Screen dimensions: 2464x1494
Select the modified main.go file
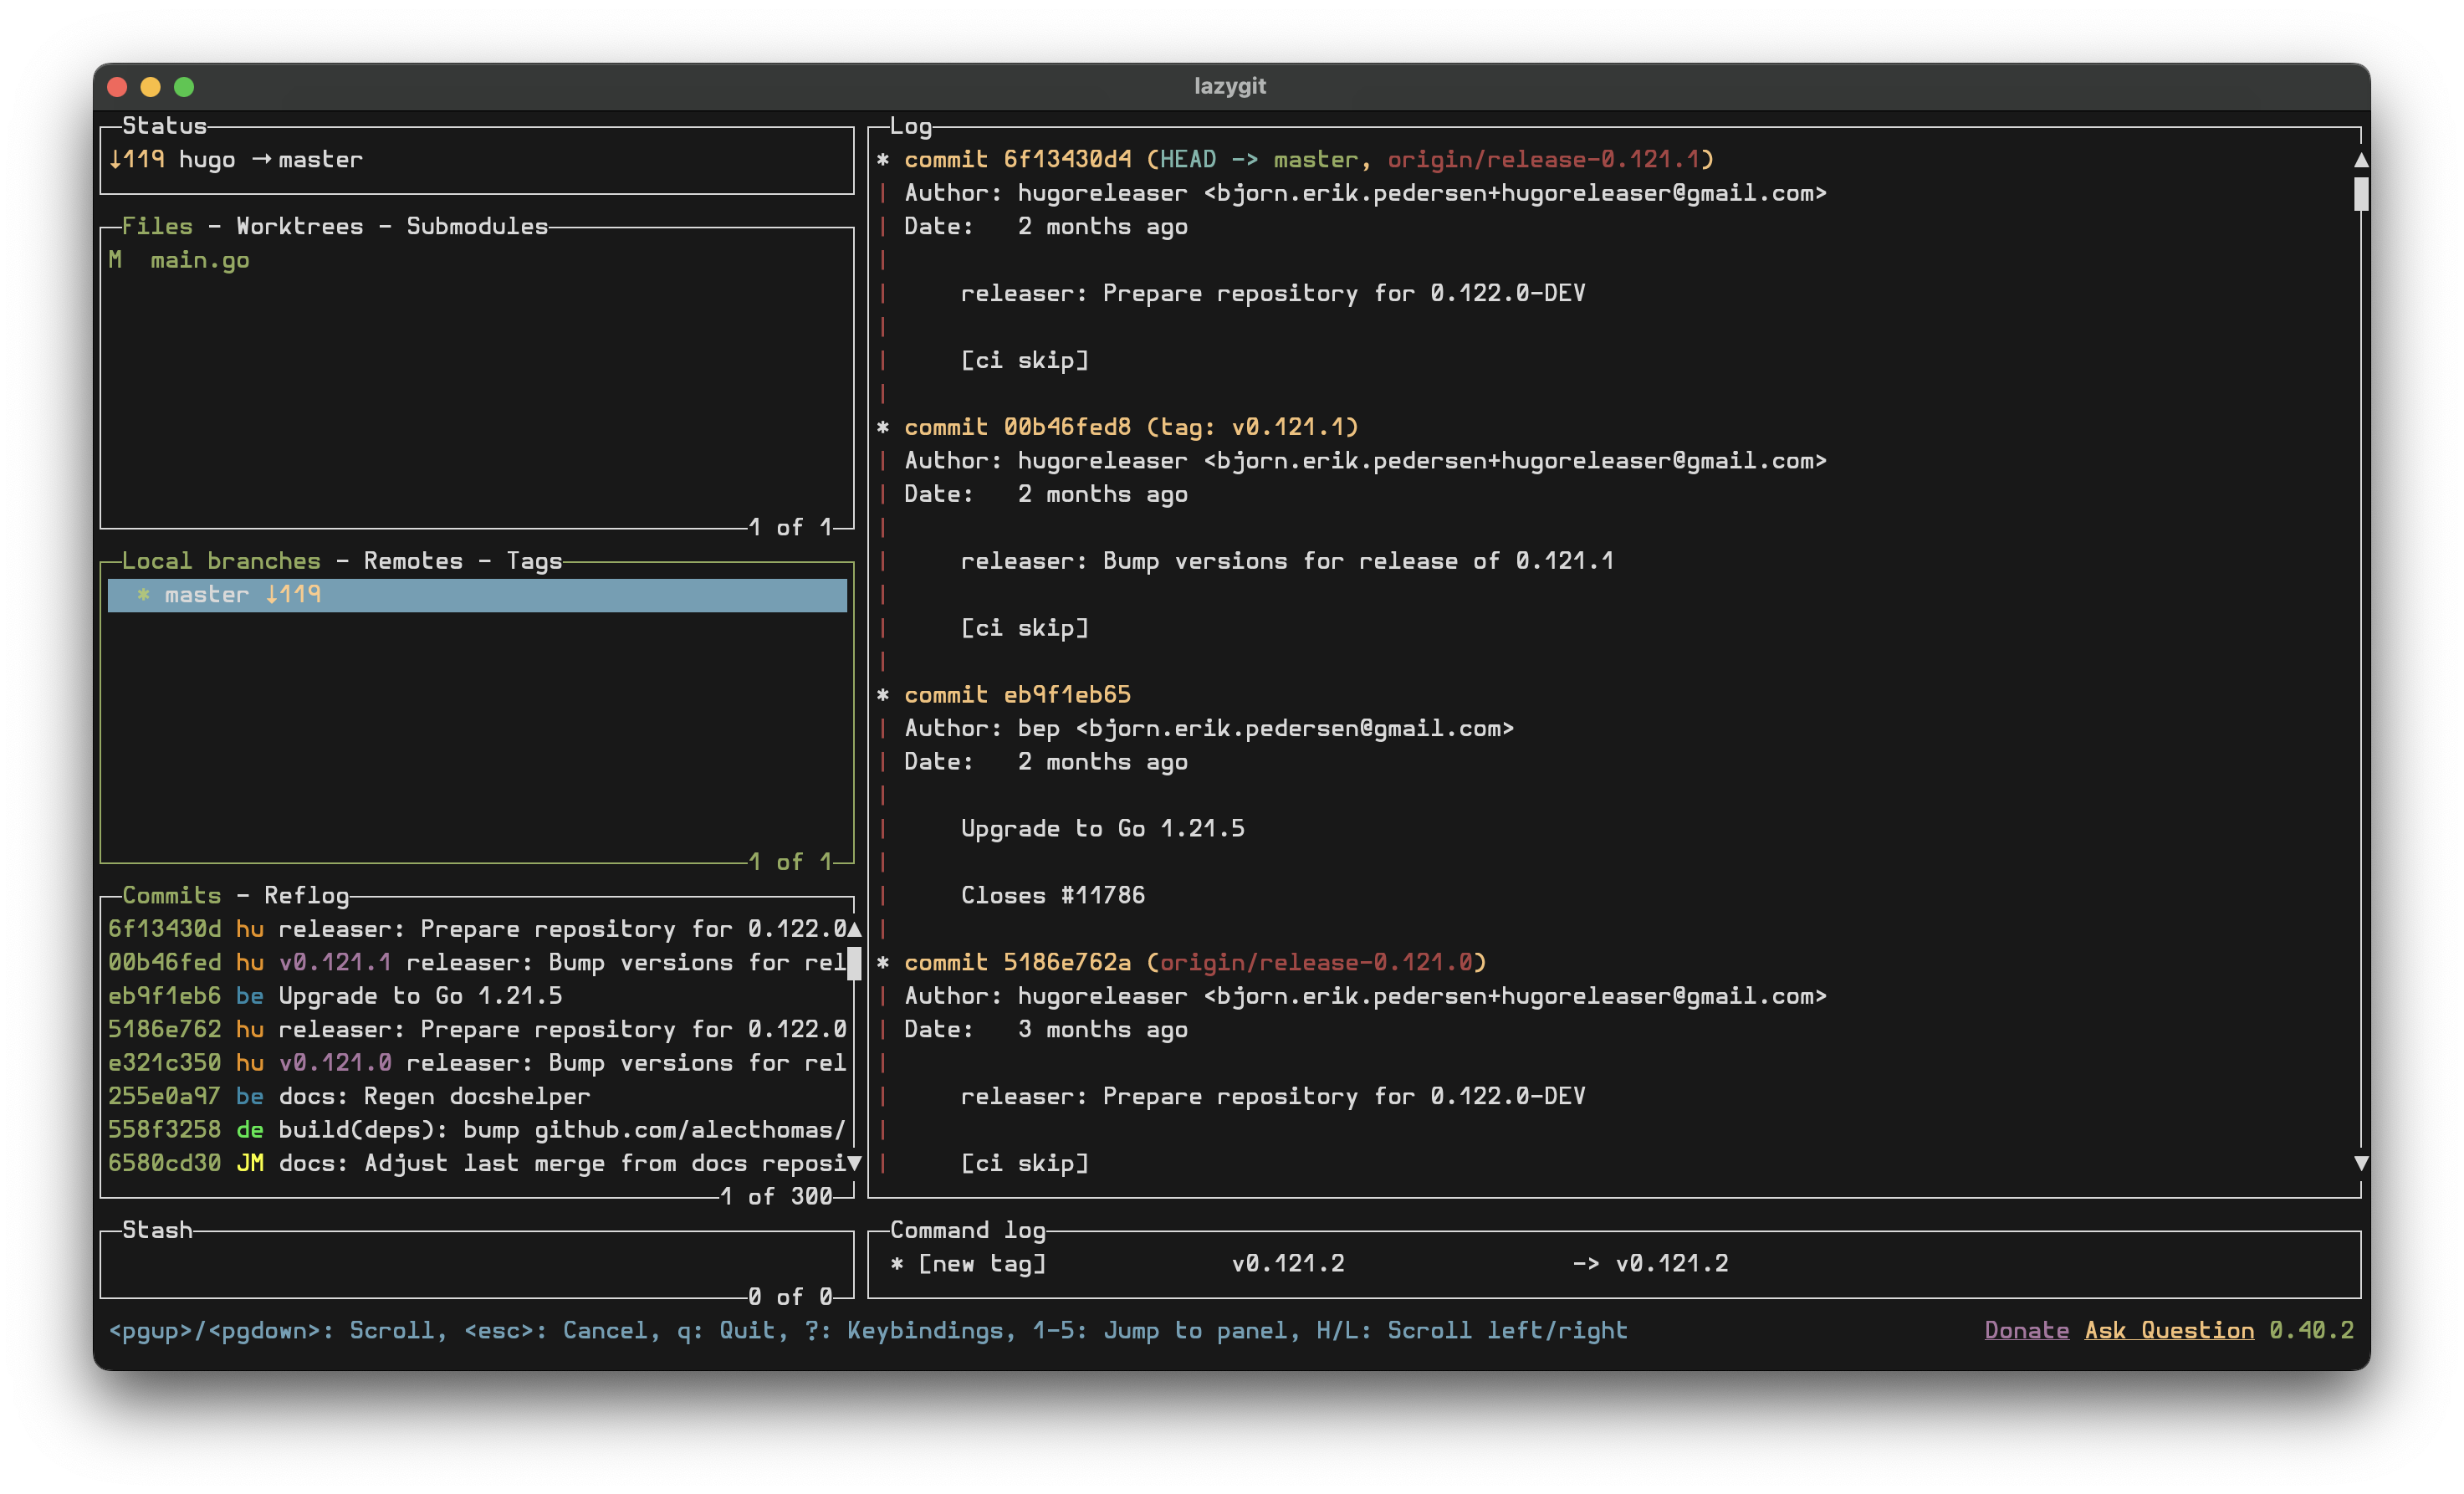coord(199,261)
